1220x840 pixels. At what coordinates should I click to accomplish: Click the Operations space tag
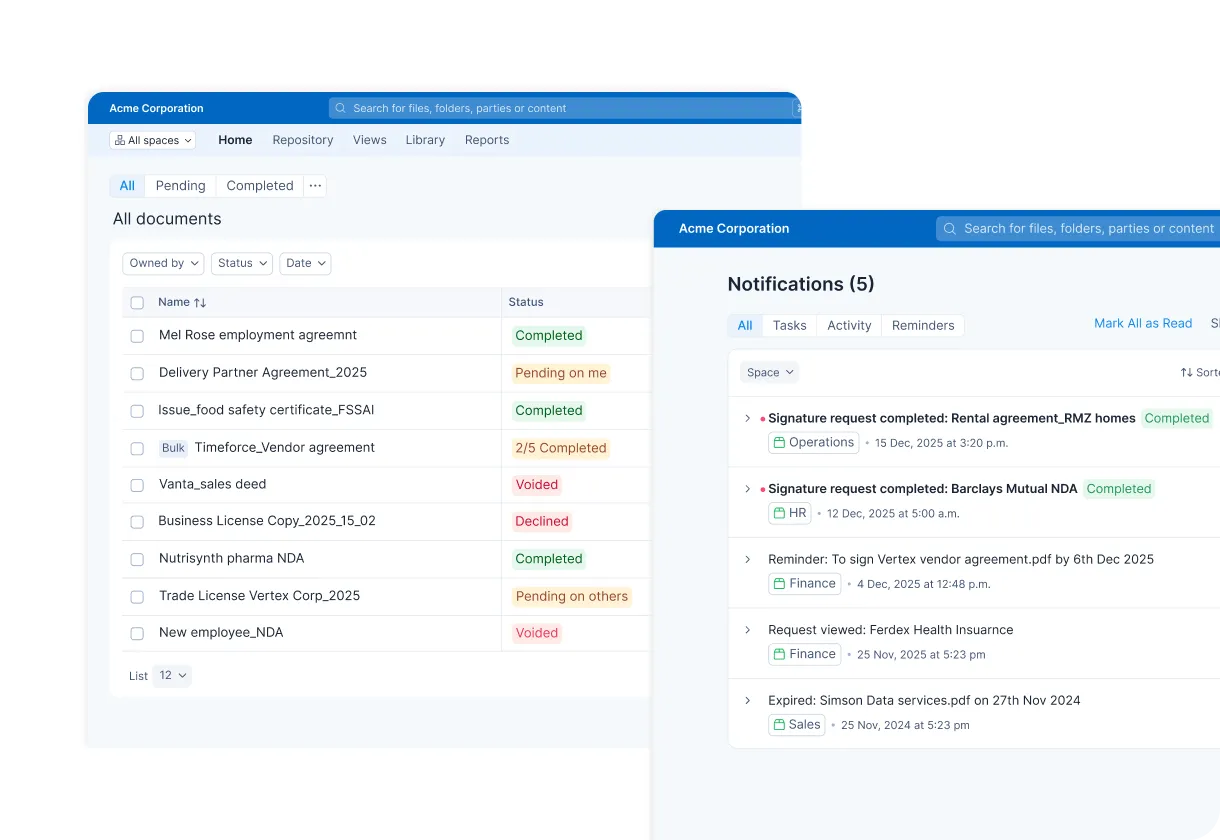813,442
